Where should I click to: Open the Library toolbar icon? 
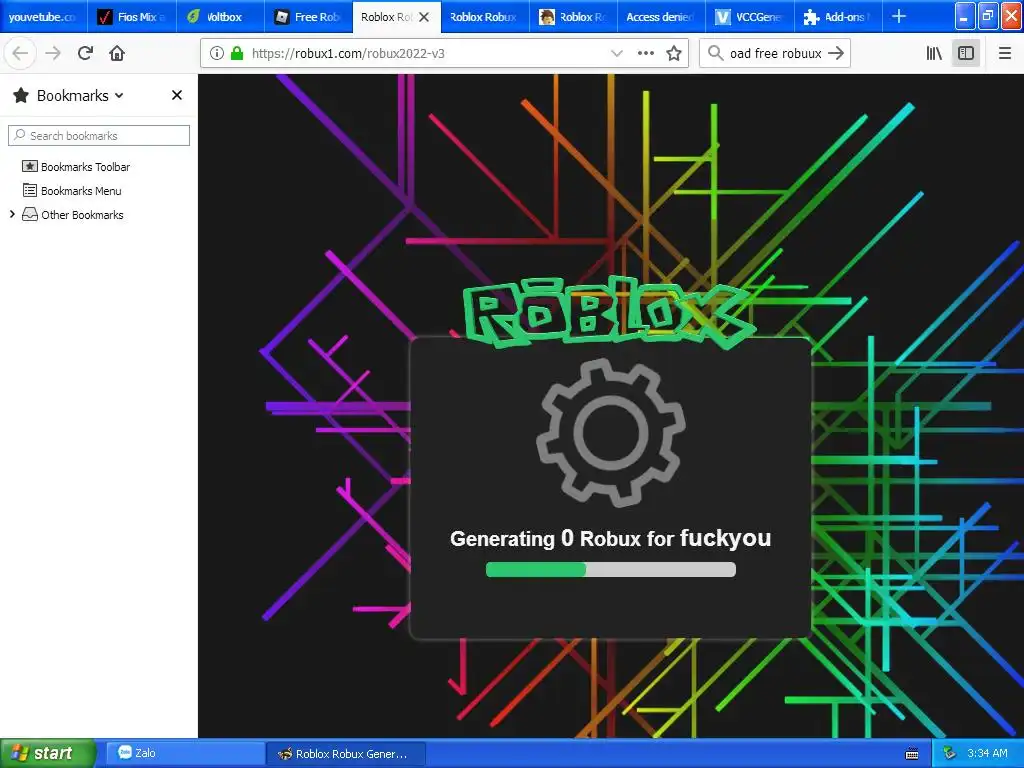(934, 53)
